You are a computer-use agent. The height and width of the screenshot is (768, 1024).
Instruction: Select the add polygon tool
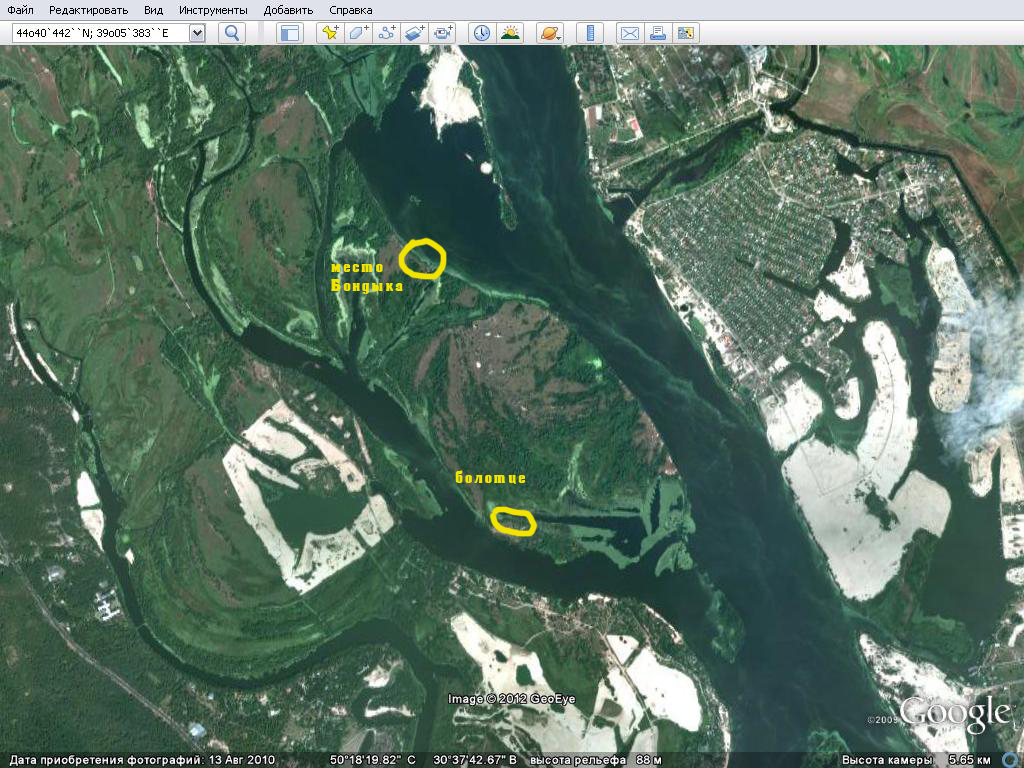[359, 33]
